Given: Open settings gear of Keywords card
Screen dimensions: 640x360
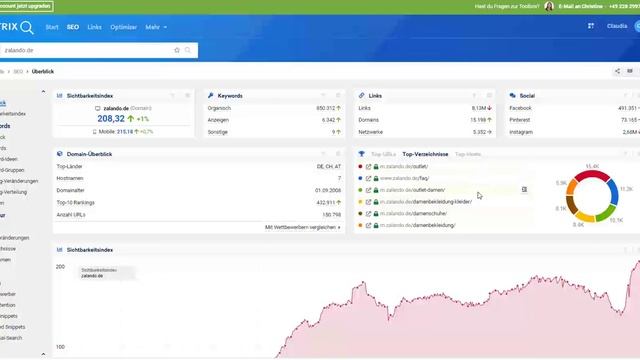Looking at the screenshot, I should click(338, 96).
